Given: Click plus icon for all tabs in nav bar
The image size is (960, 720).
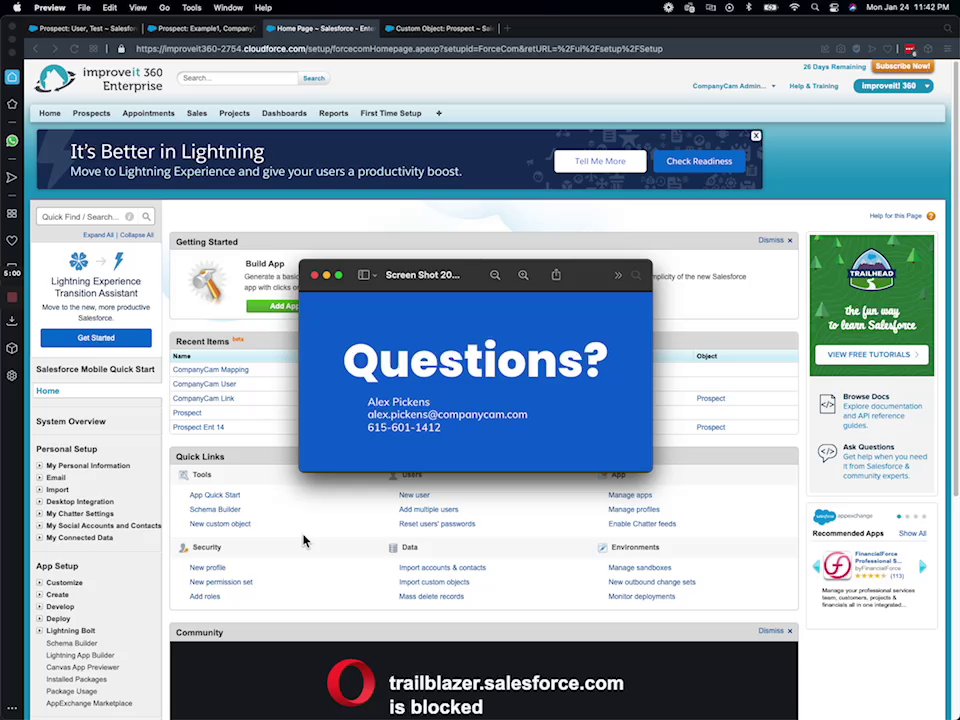Looking at the screenshot, I should pos(439,113).
